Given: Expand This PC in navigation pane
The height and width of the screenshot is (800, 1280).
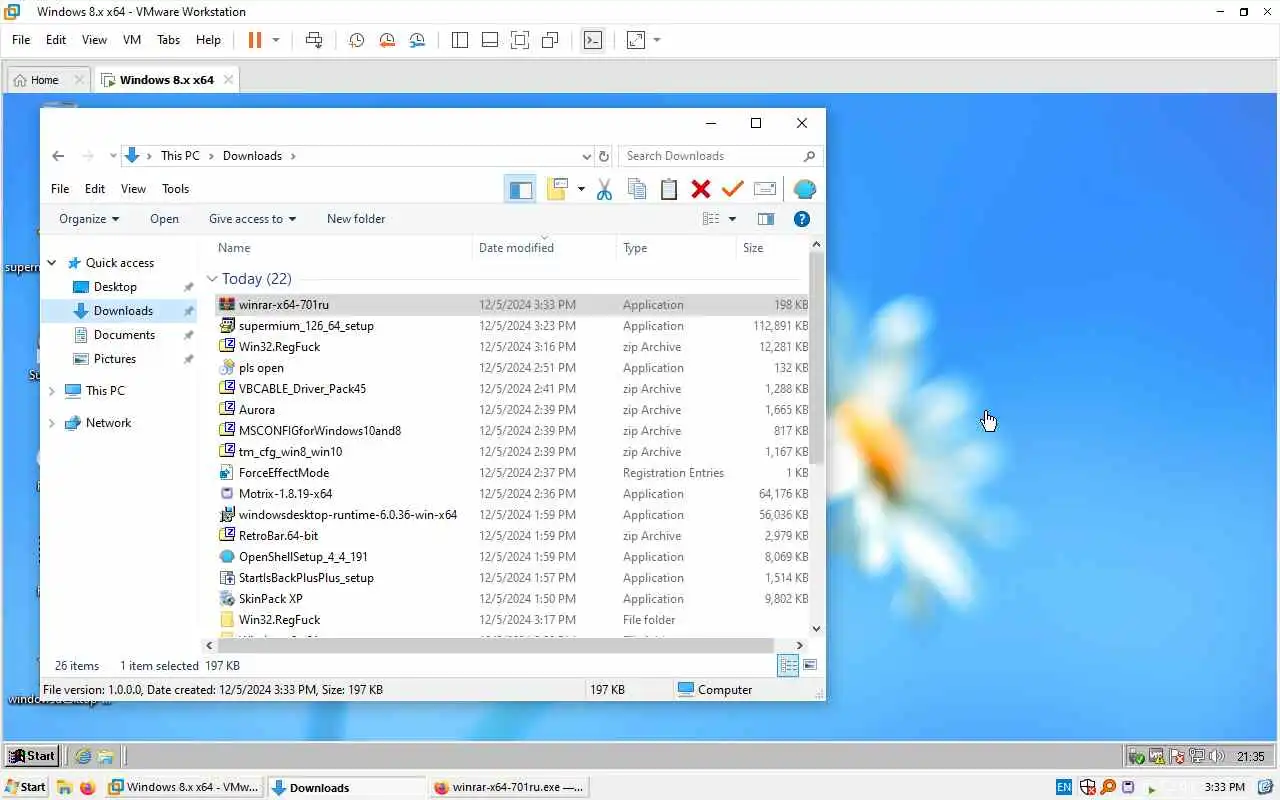Looking at the screenshot, I should (x=52, y=391).
